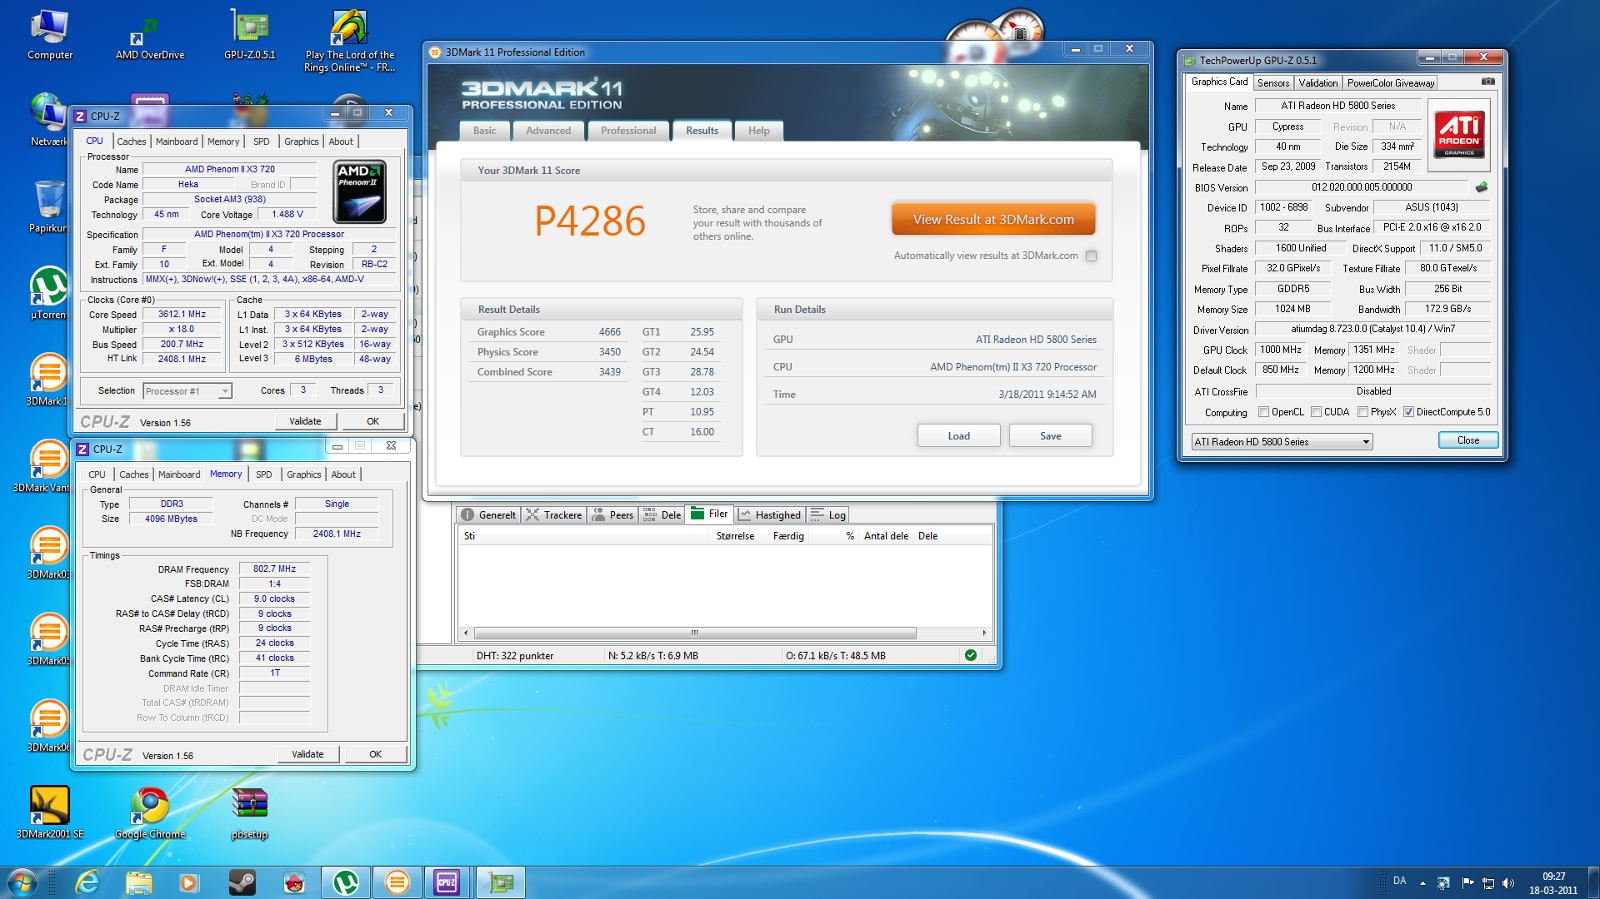Click the BIOS save chip icon in GPU-Z
Screen dimensions: 1600x899
click(1482, 187)
